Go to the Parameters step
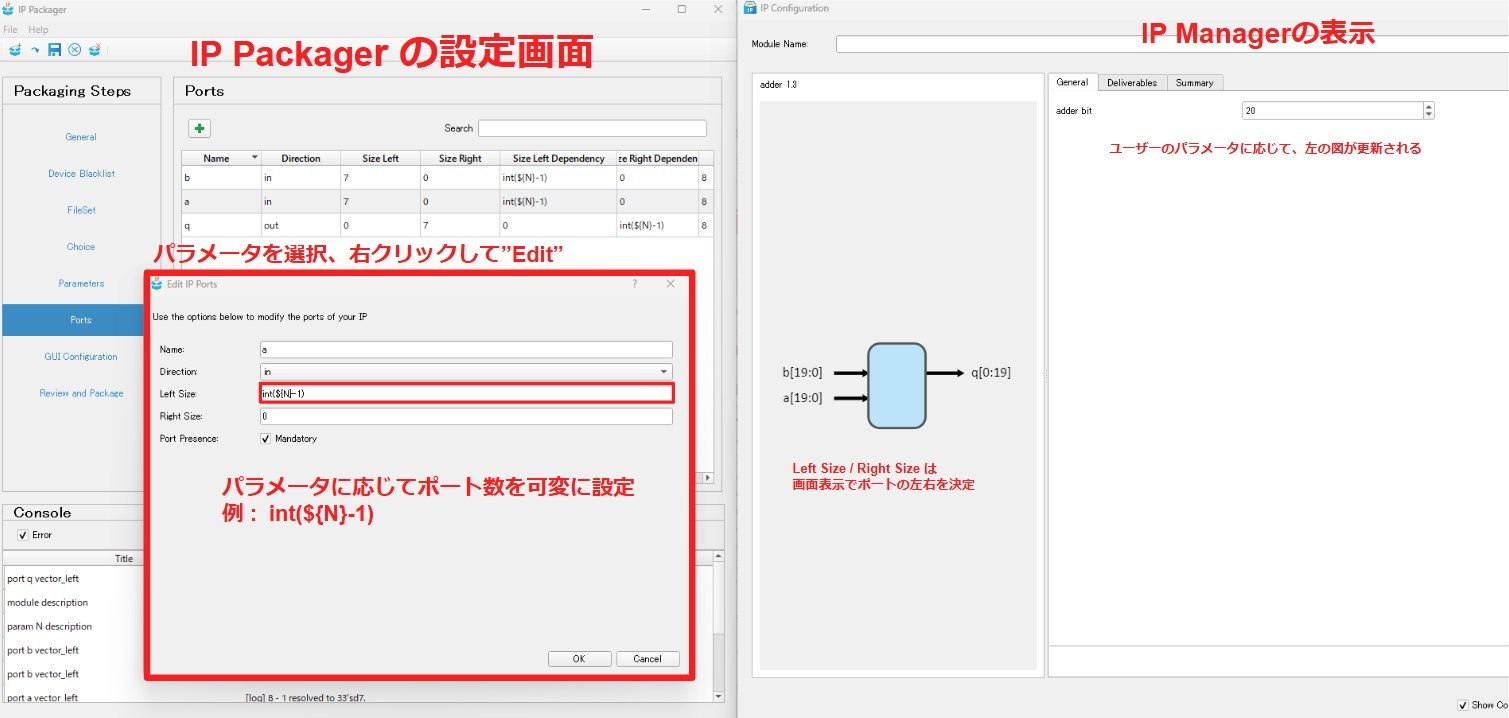Image resolution: width=1509 pixels, height=718 pixels. click(x=81, y=284)
